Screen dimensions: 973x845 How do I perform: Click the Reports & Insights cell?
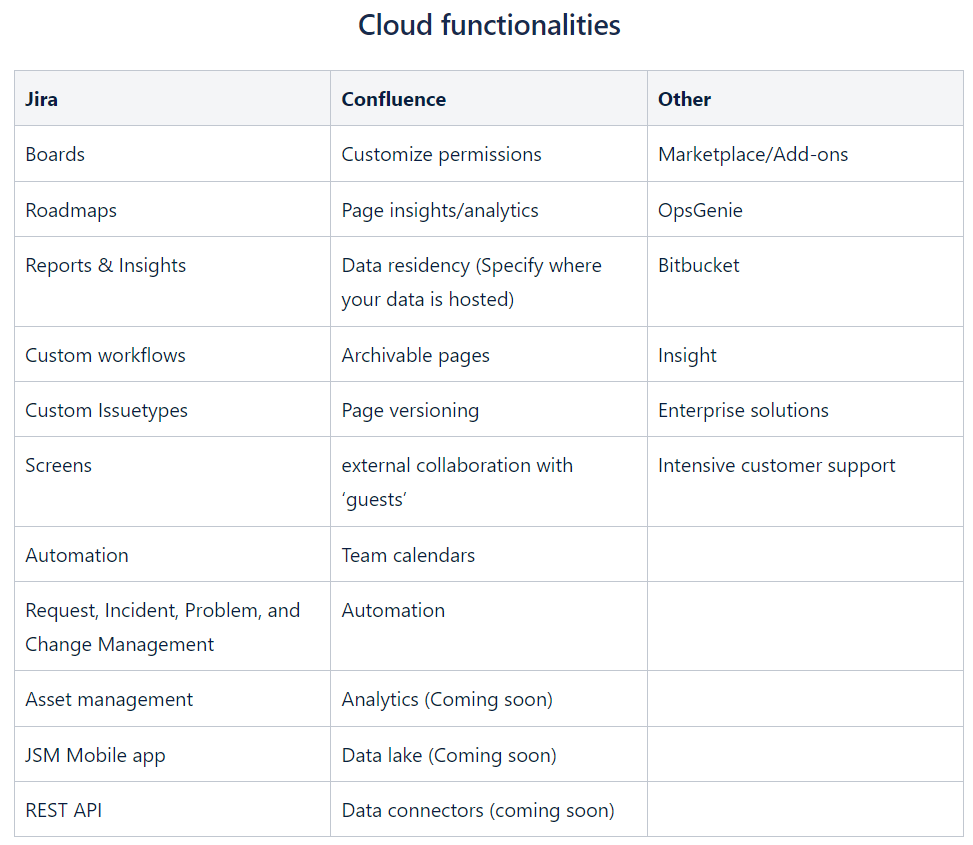[x=173, y=282]
